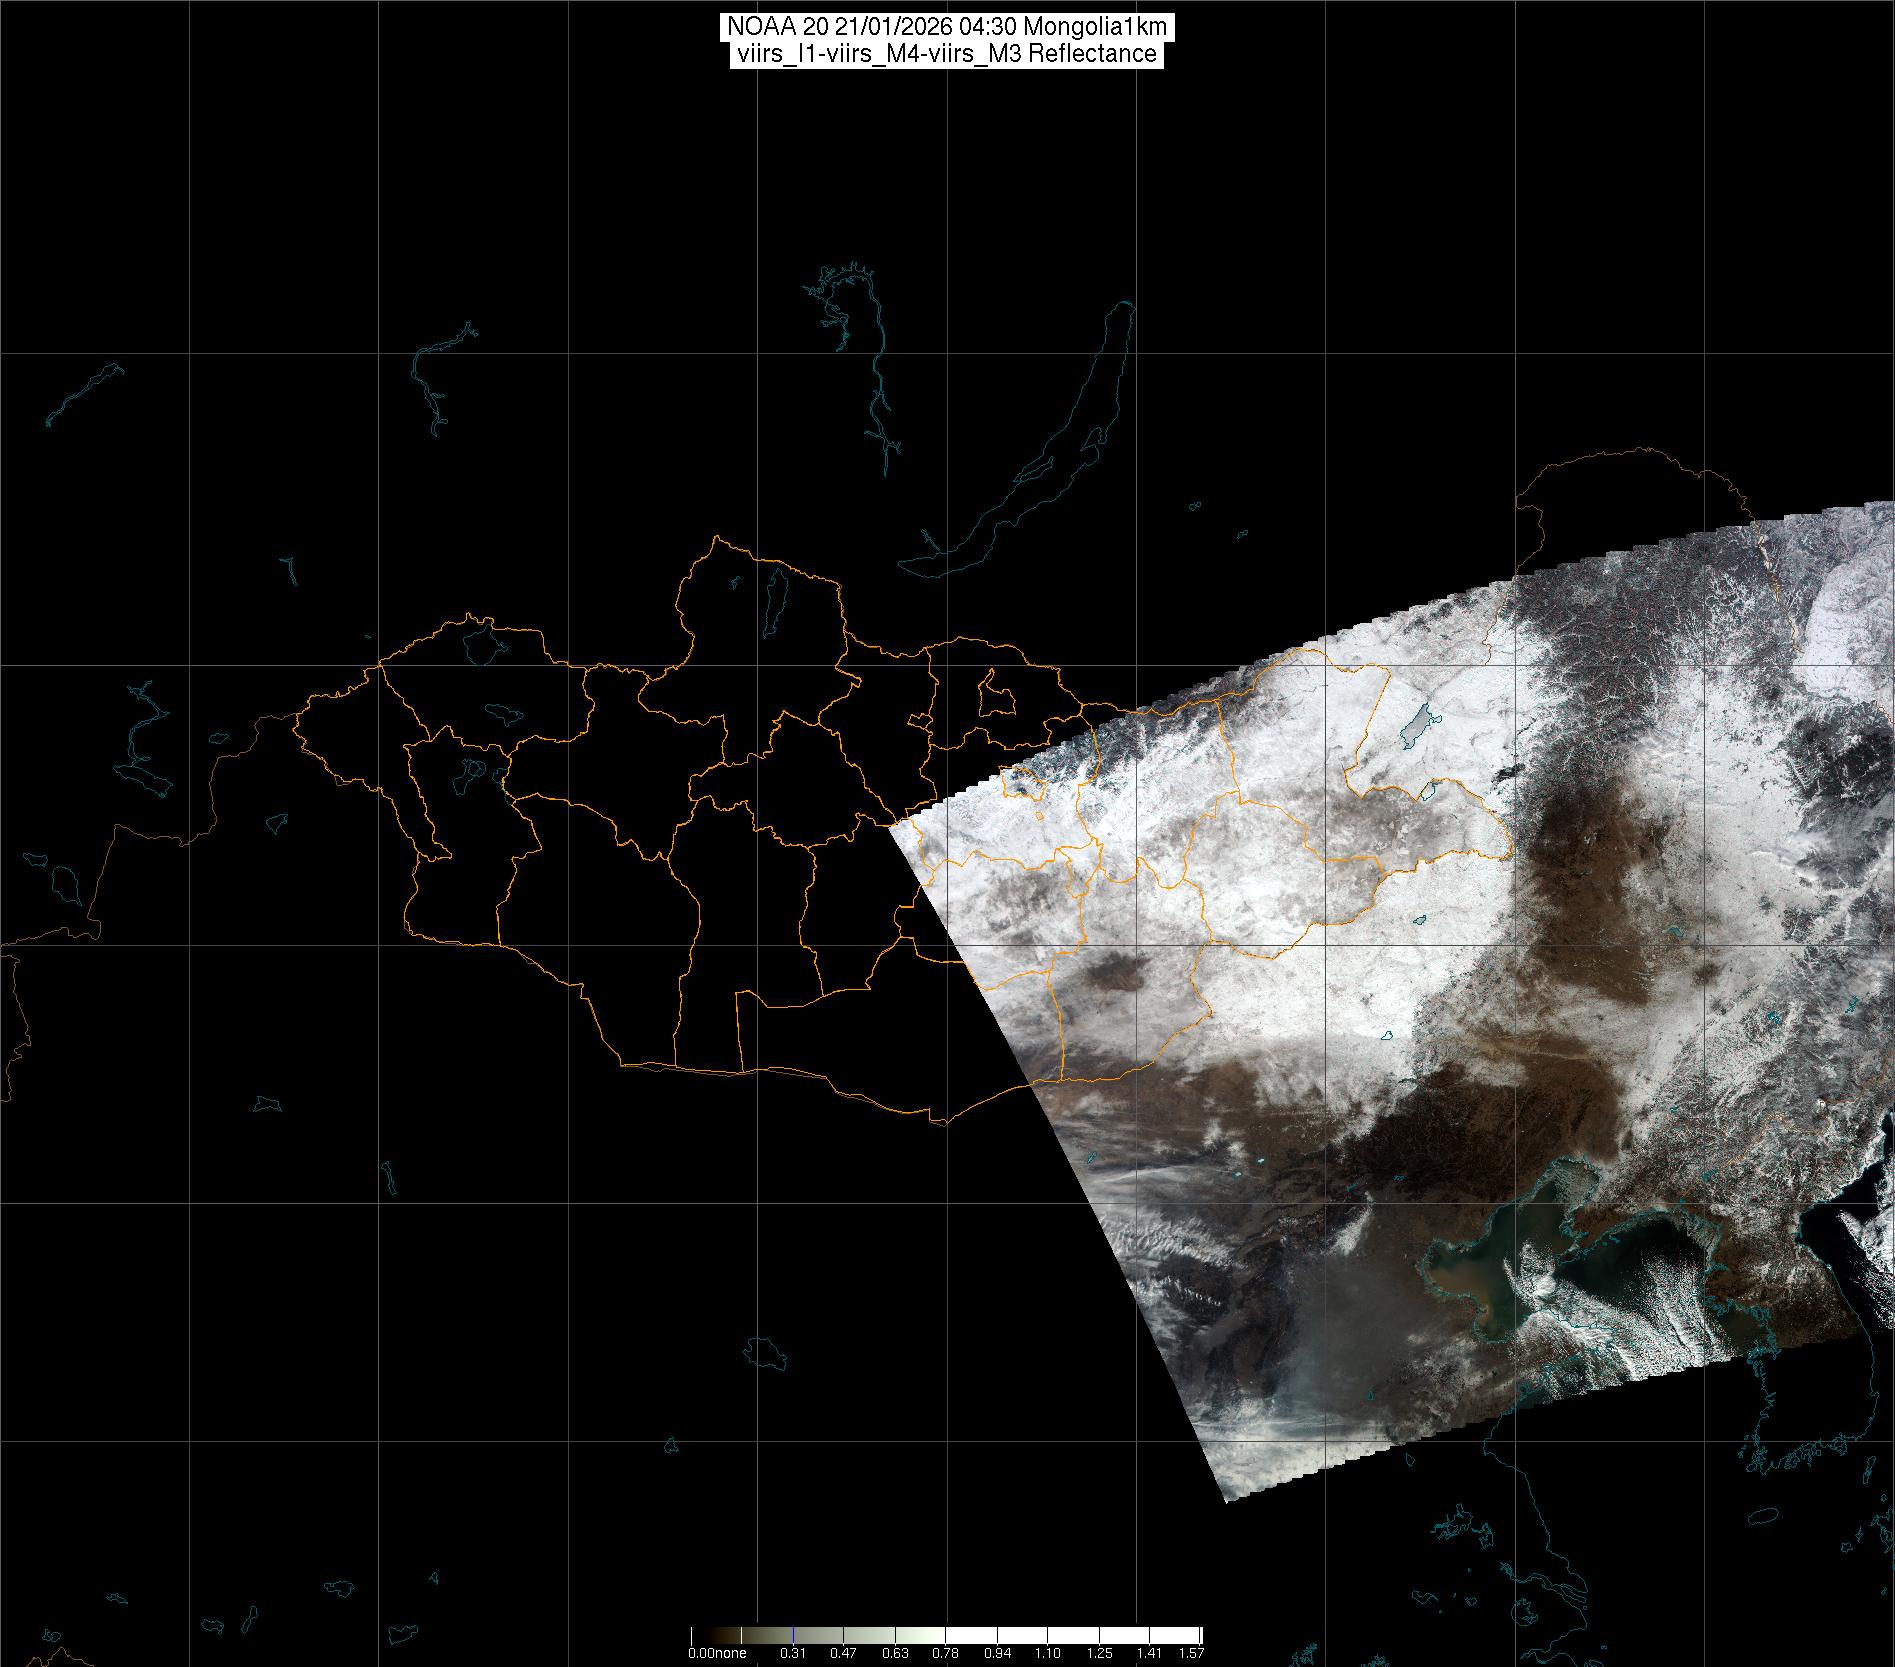Click the 0.78 colorbar value label
Screen dimensions: 1895x1667
click(x=945, y=1653)
